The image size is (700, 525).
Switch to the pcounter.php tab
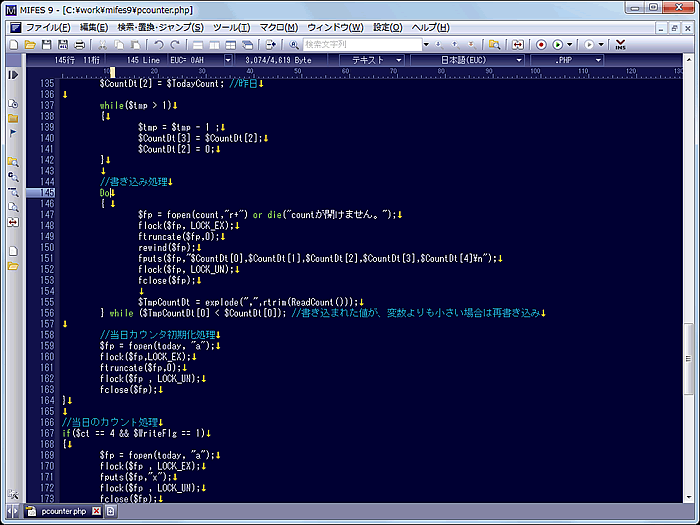click(x=63, y=511)
